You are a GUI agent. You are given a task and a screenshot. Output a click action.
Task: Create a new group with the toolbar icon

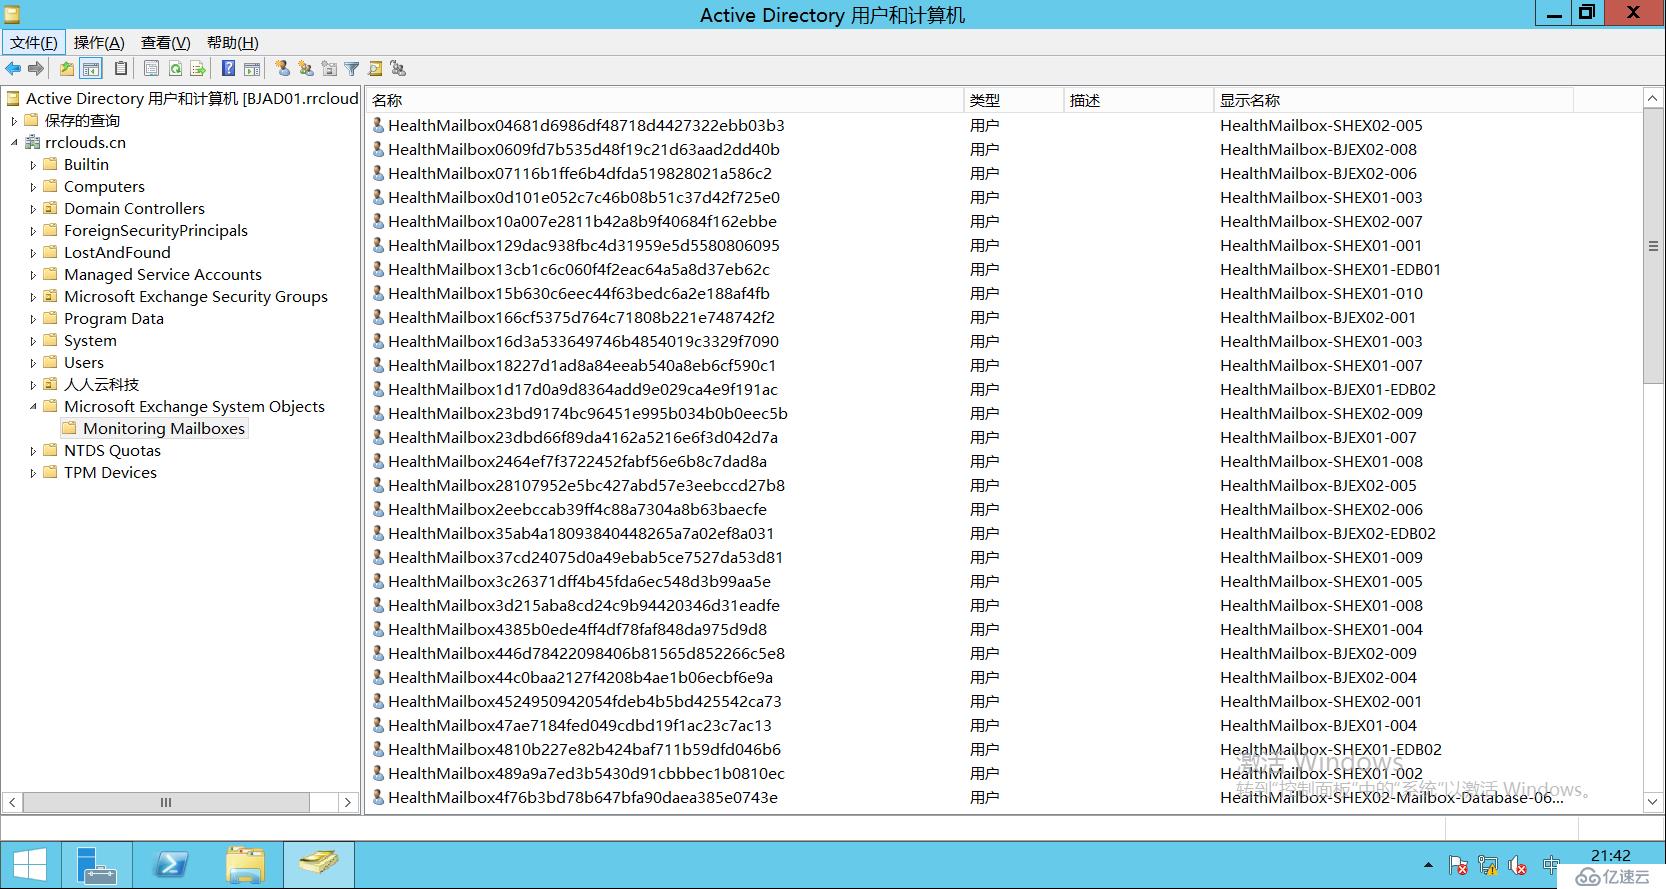pyautogui.click(x=306, y=69)
